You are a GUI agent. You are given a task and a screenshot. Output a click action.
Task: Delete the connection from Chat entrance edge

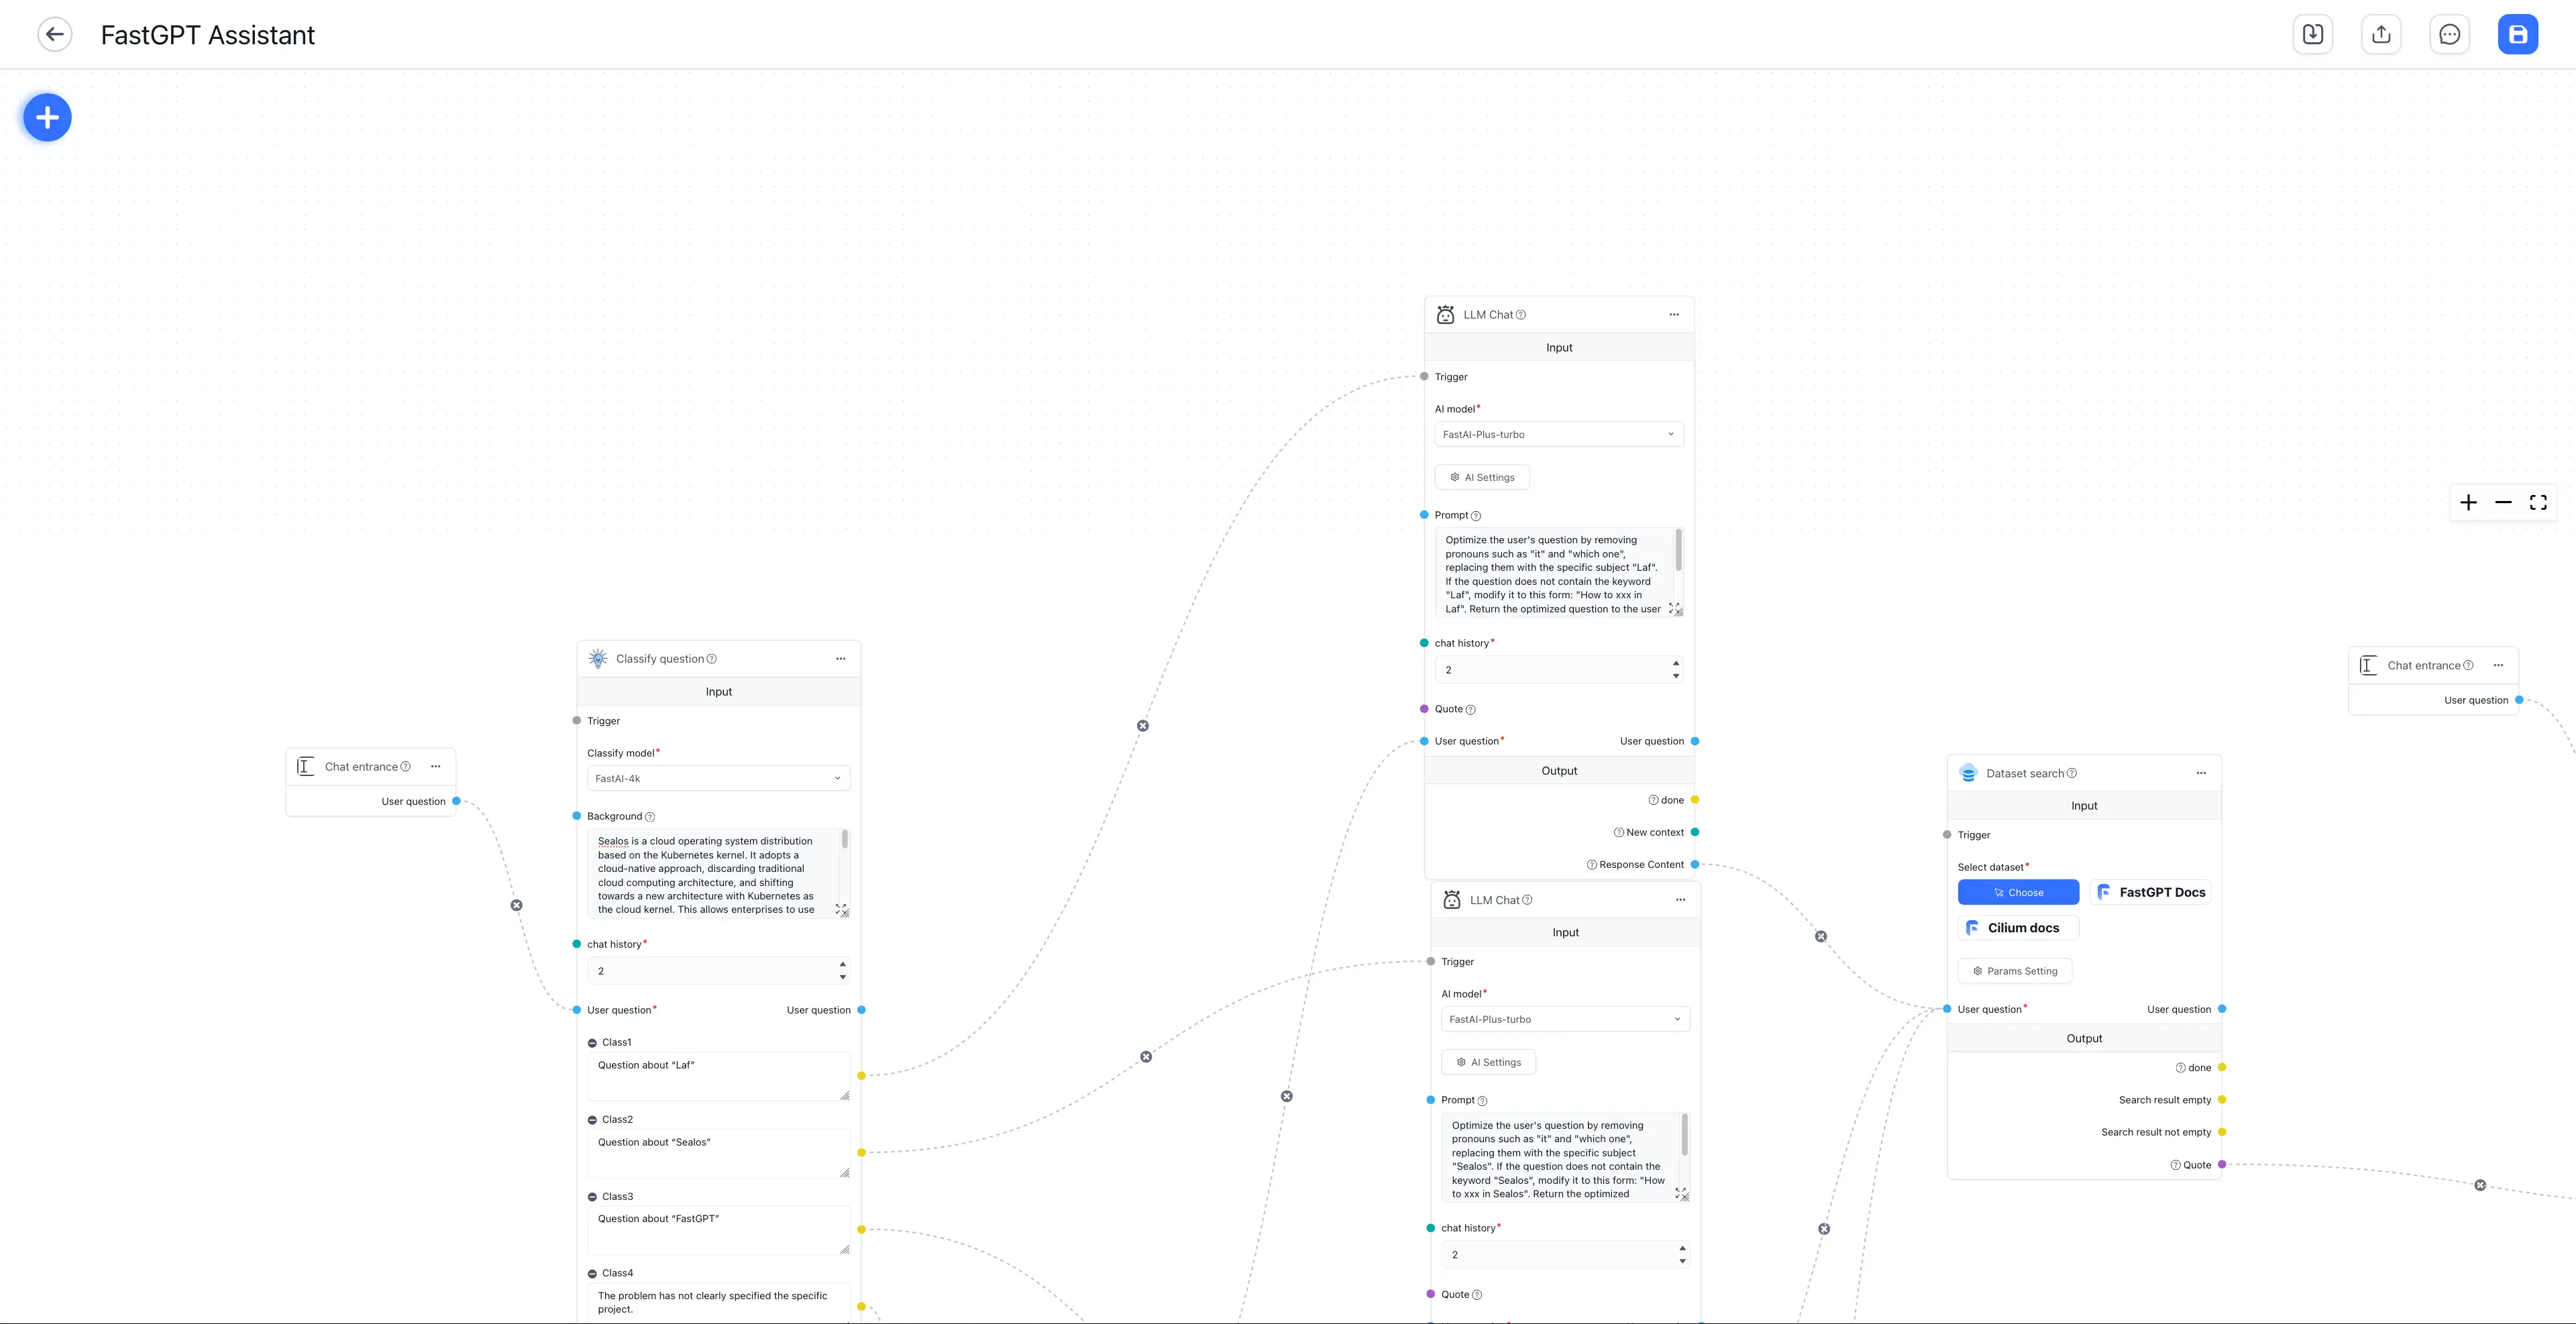click(x=516, y=905)
